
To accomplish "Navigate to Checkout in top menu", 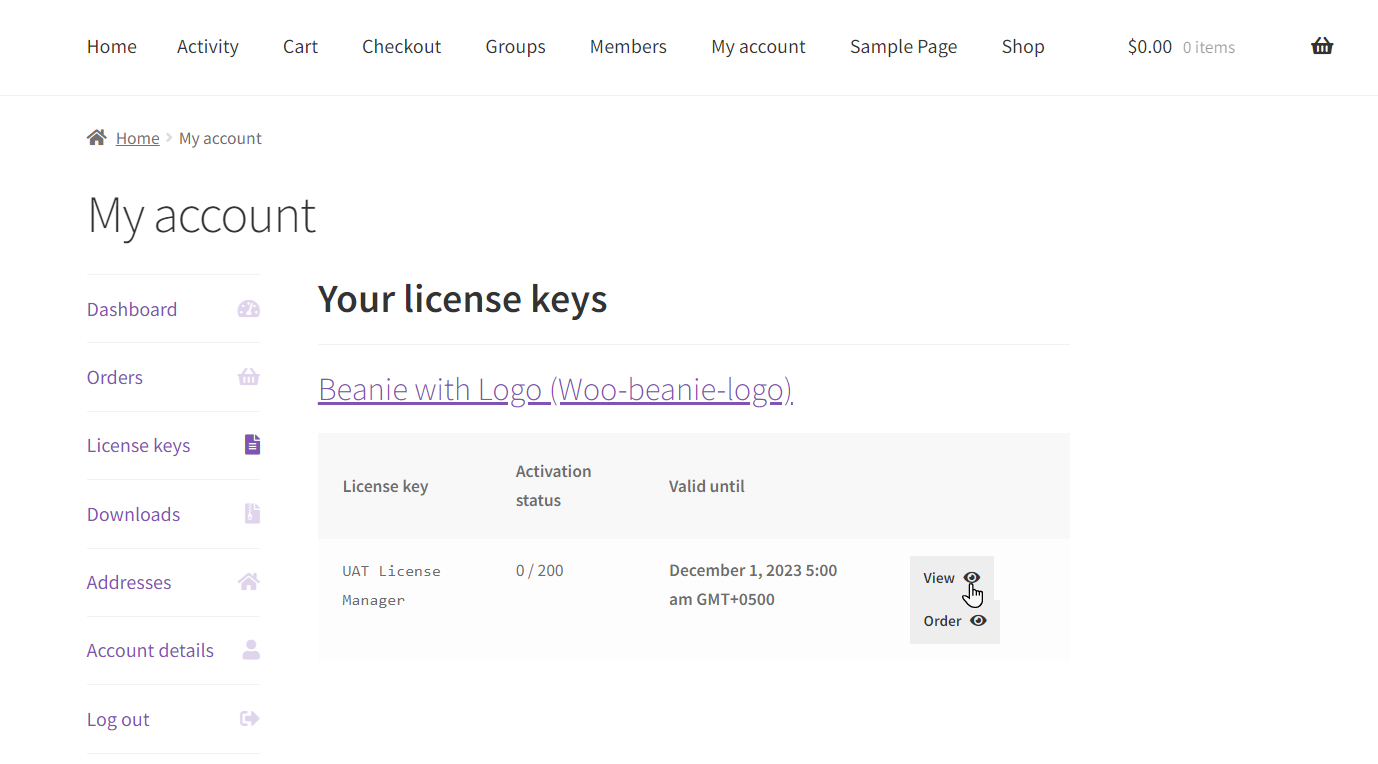I will pyautogui.click(x=401, y=47).
